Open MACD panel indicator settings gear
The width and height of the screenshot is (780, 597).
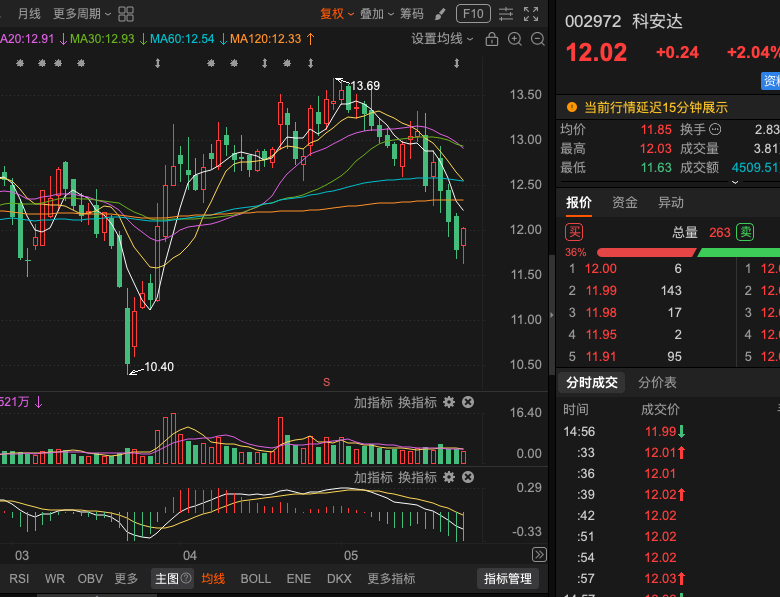coord(449,477)
